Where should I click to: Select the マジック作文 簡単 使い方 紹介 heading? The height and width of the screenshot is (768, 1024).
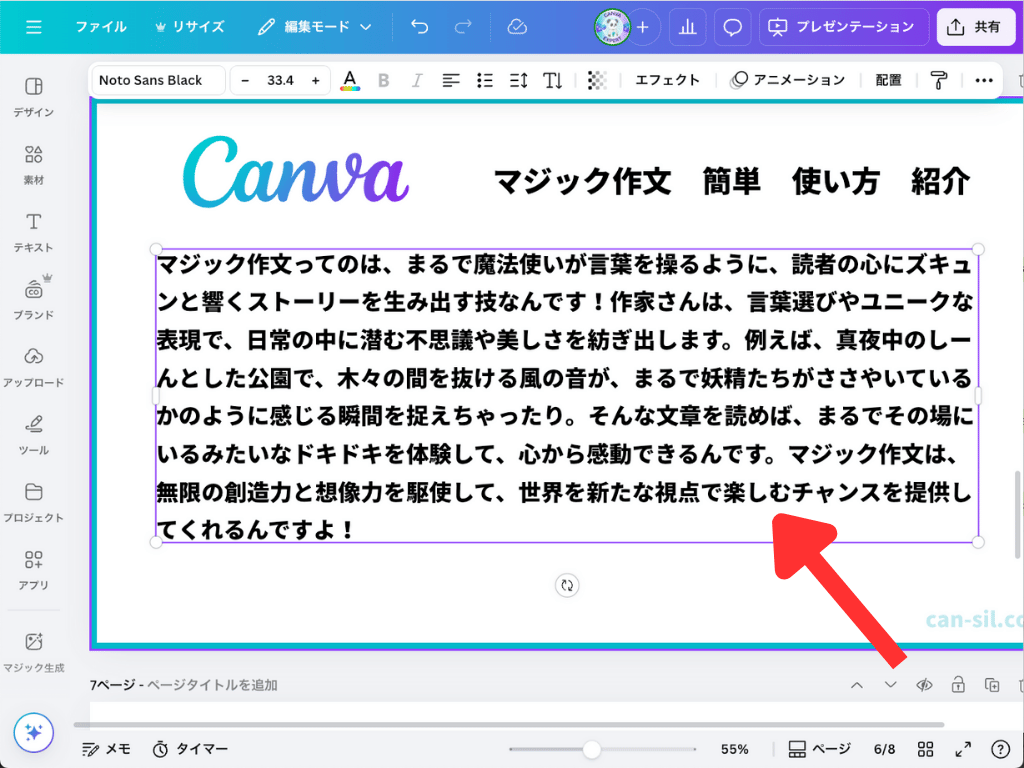[x=731, y=181]
